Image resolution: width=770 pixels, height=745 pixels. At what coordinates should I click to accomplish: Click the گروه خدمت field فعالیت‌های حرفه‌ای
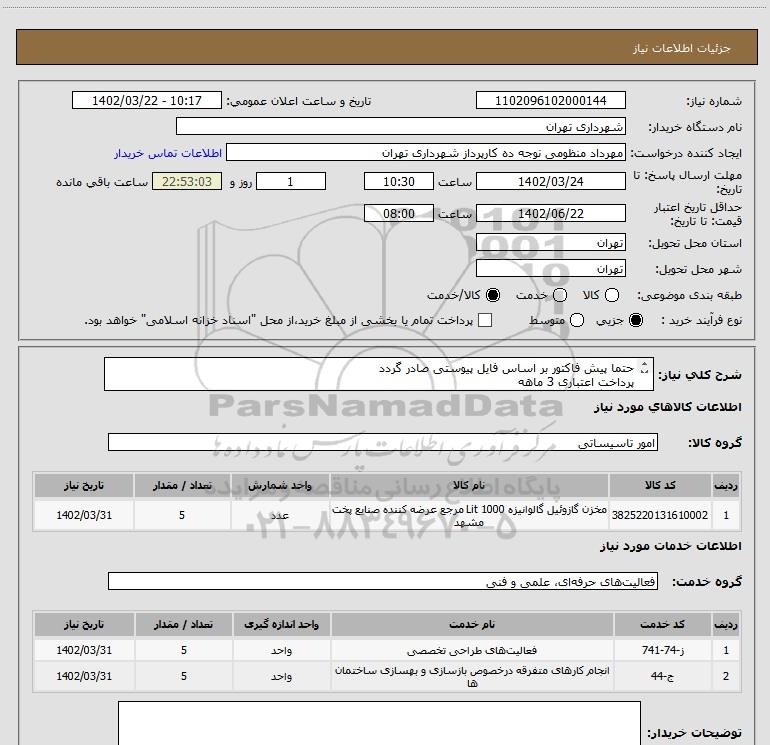[x=383, y=581]
